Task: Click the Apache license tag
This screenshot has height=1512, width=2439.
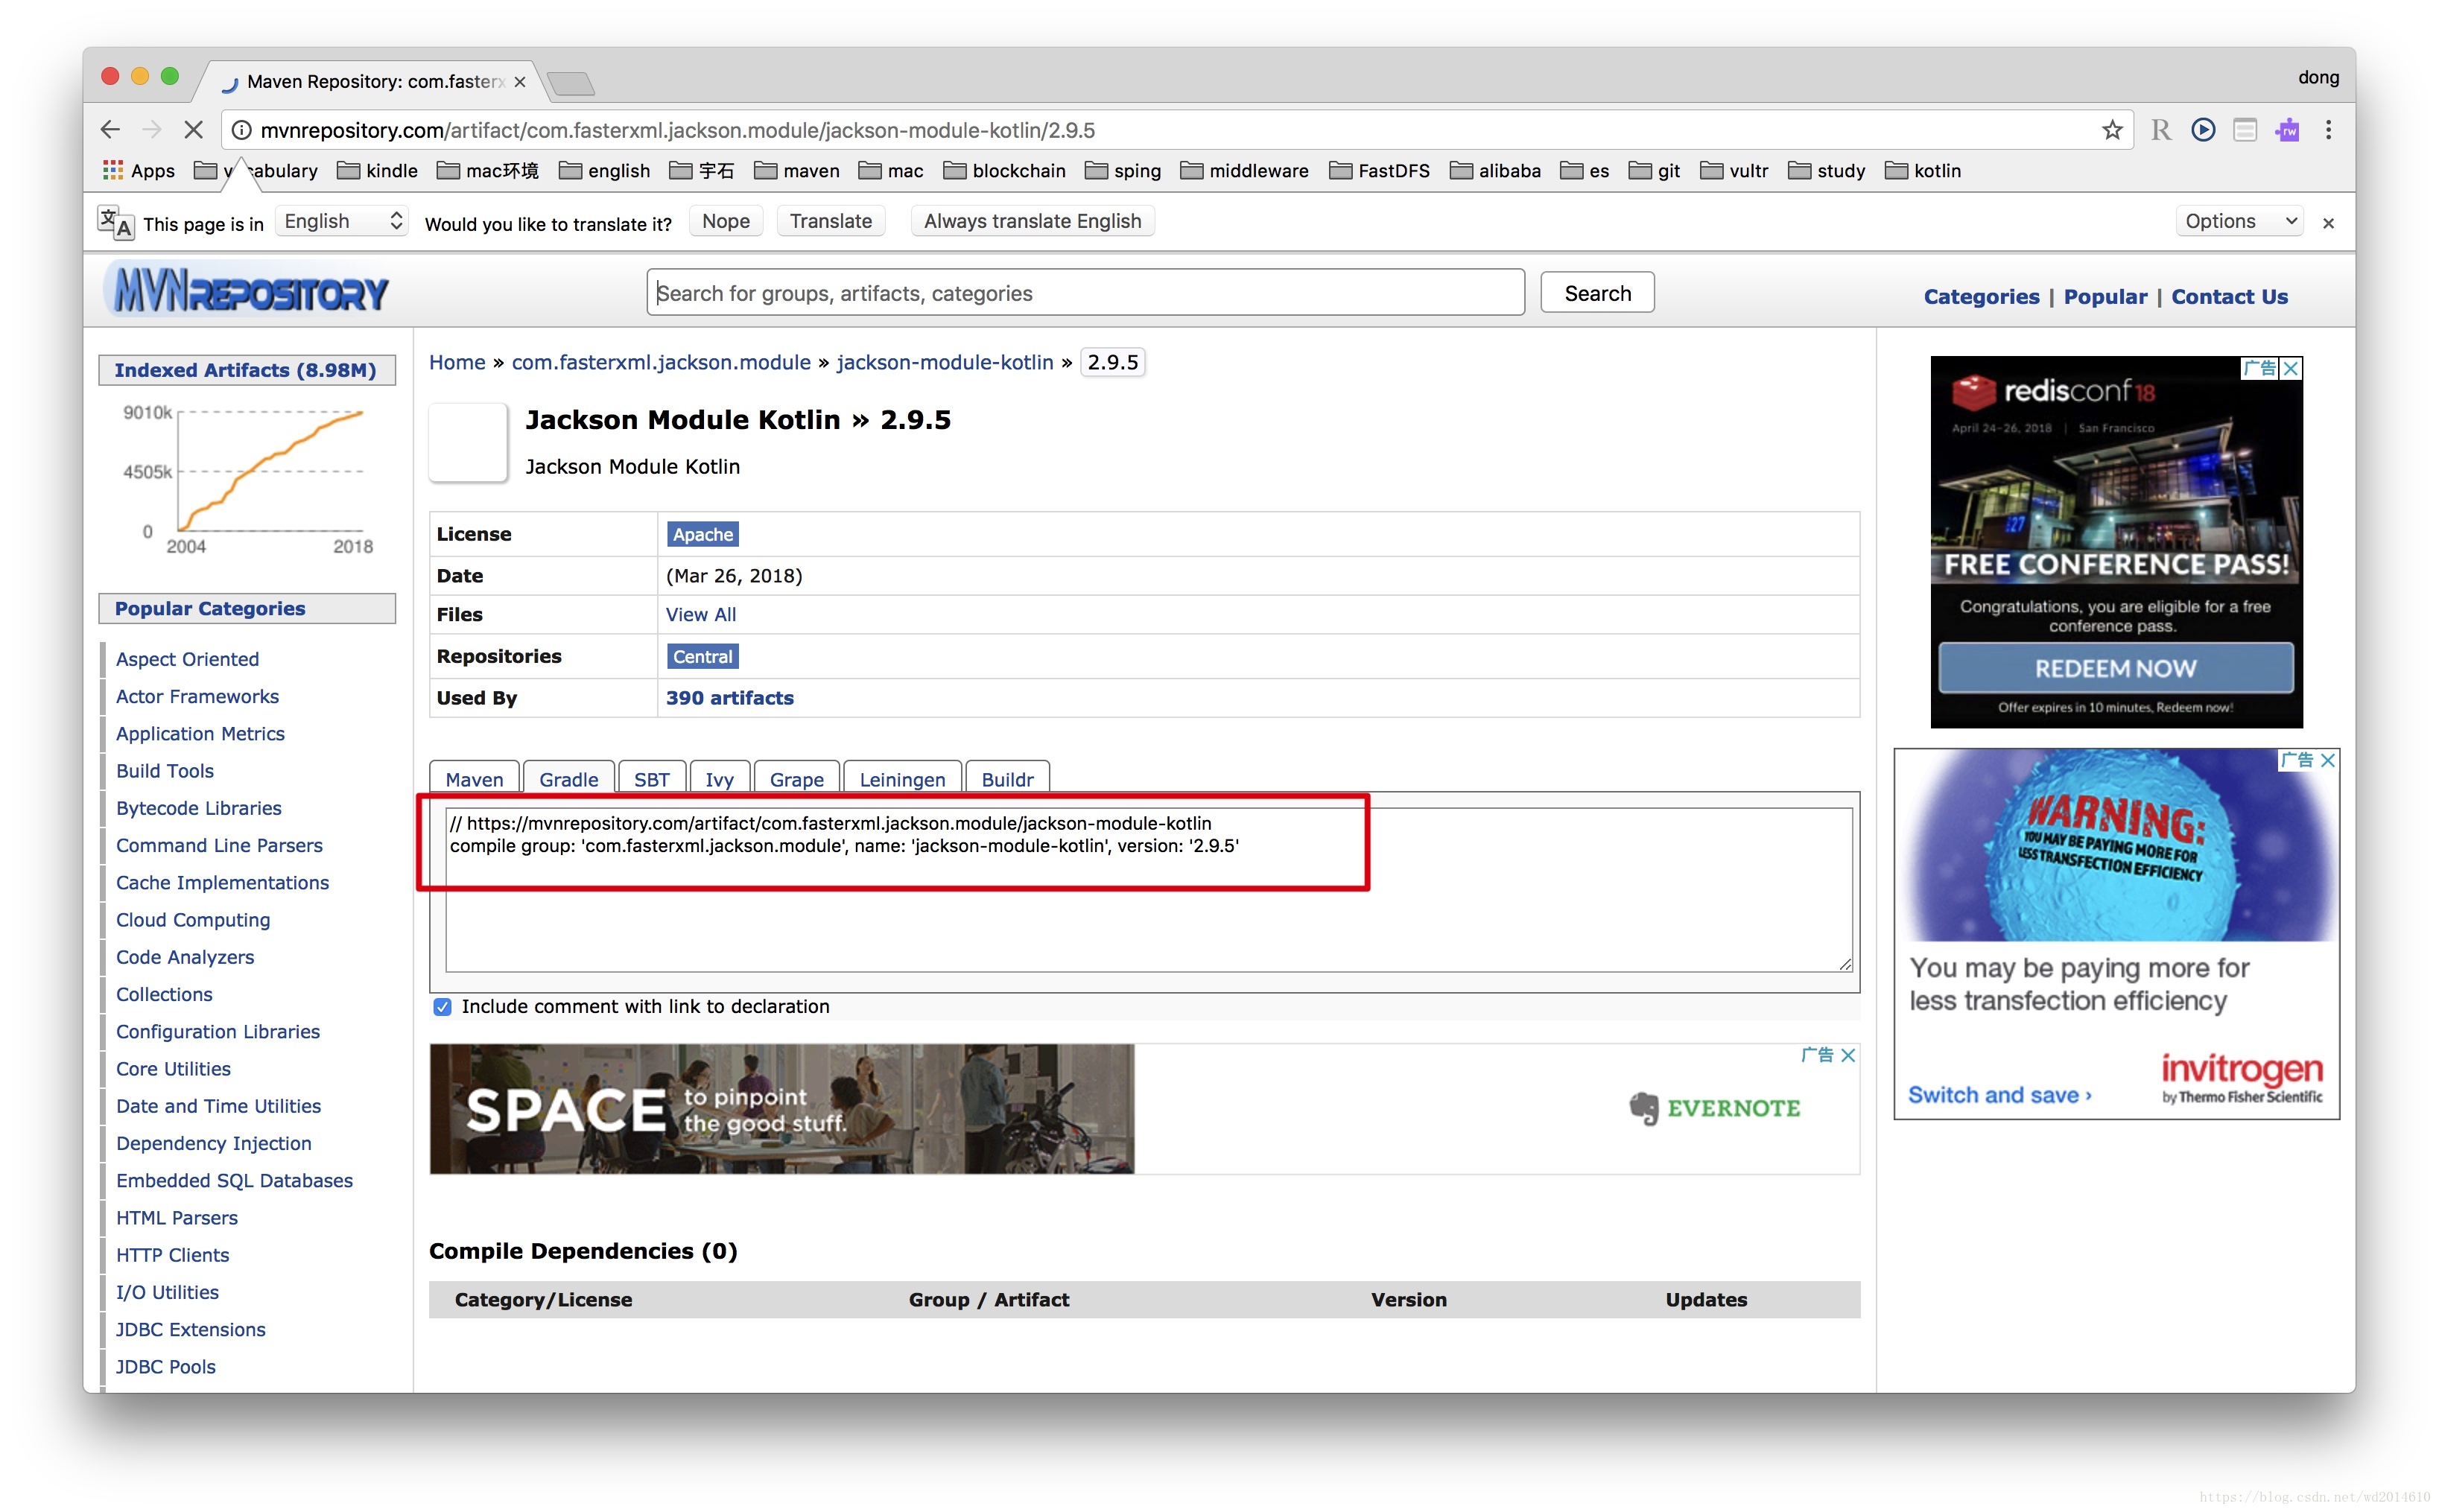Action: click(702, 535)
